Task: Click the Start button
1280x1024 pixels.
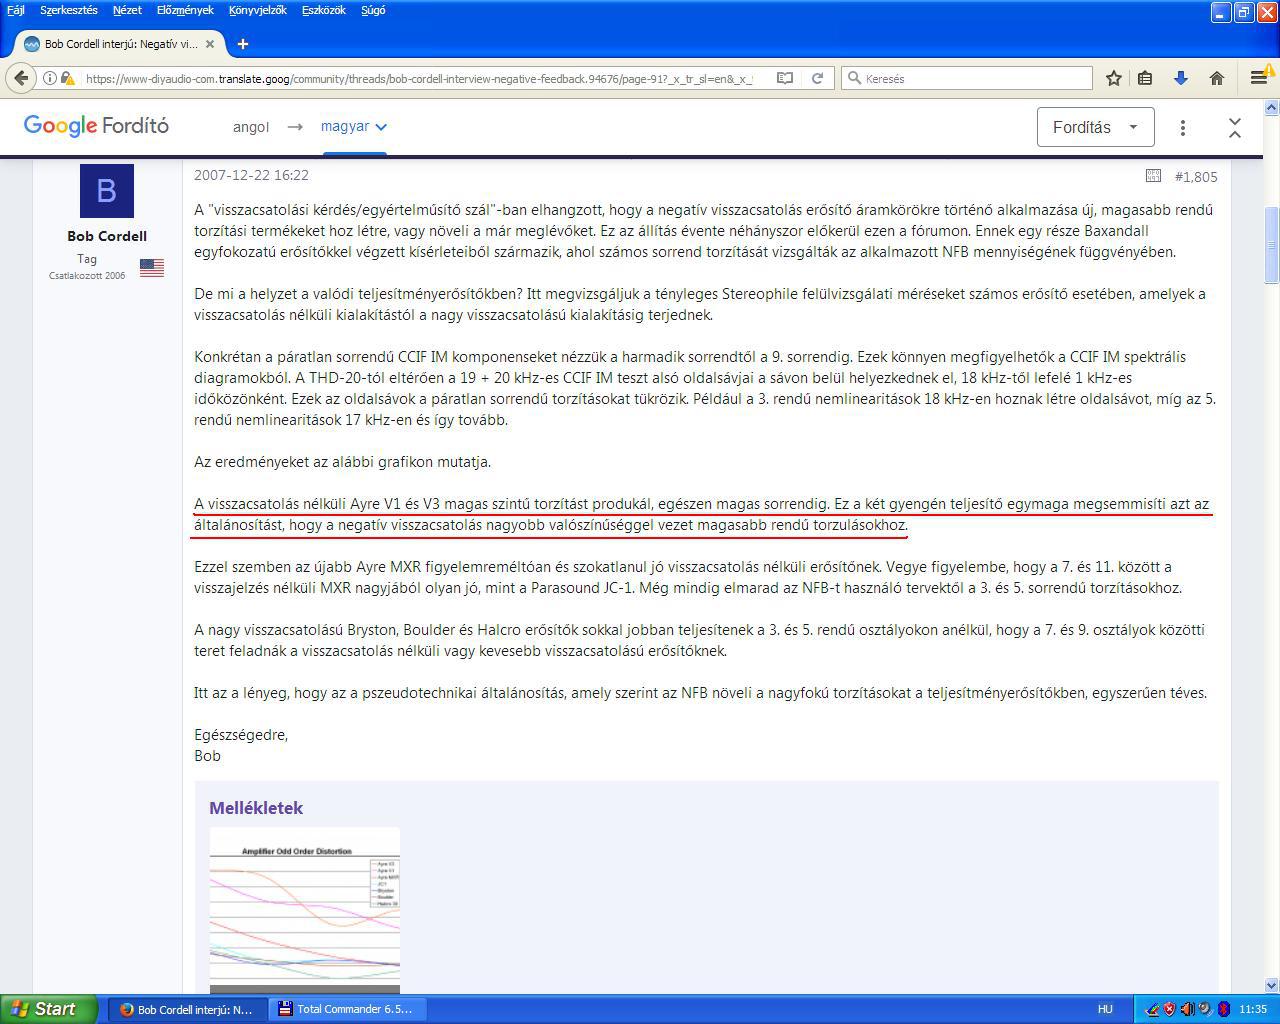Action: point(49,1009)
